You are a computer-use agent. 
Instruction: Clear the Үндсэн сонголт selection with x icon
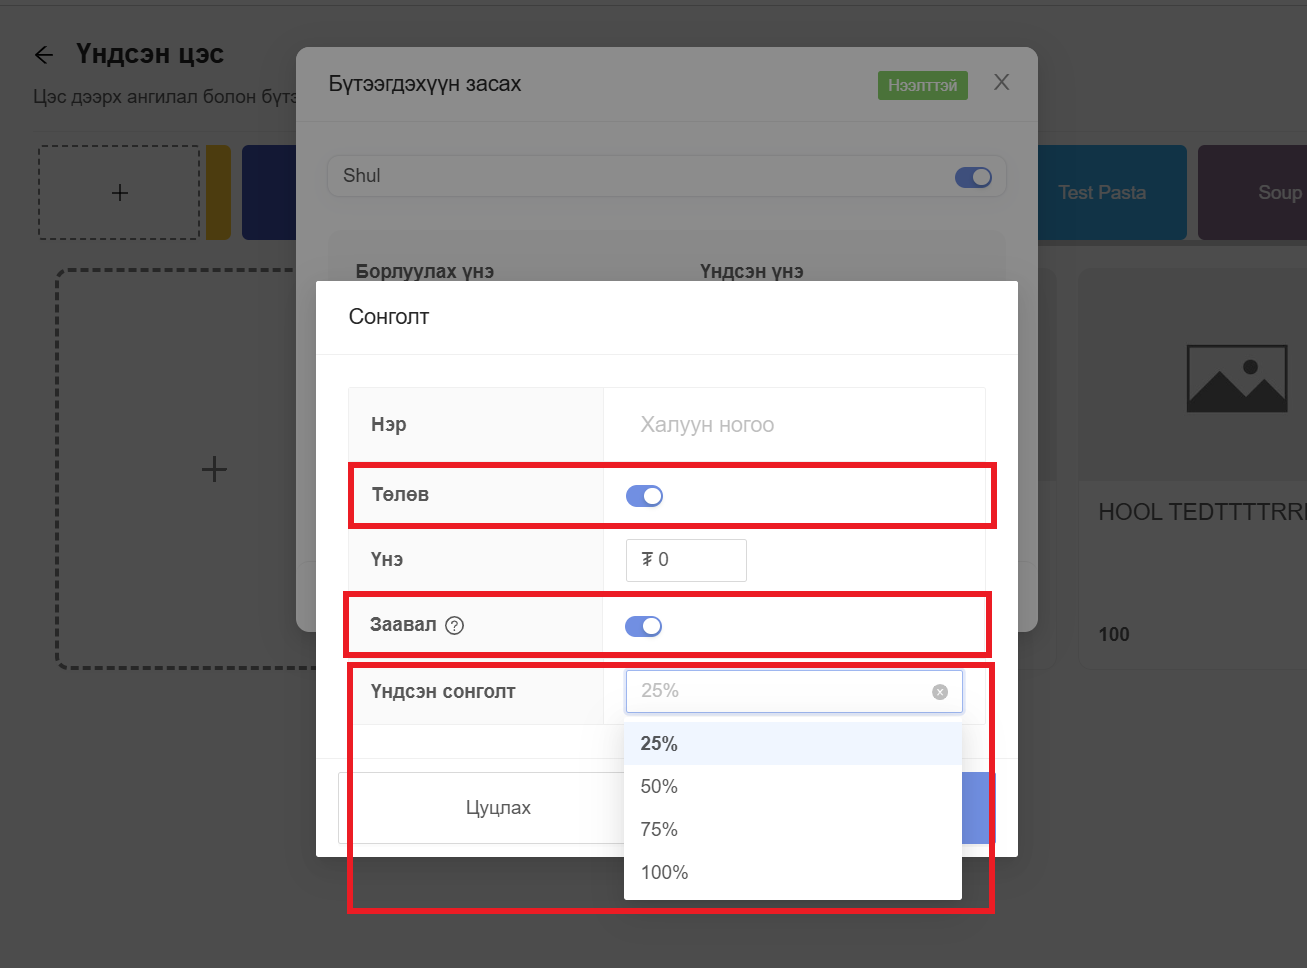coord(940,692)
